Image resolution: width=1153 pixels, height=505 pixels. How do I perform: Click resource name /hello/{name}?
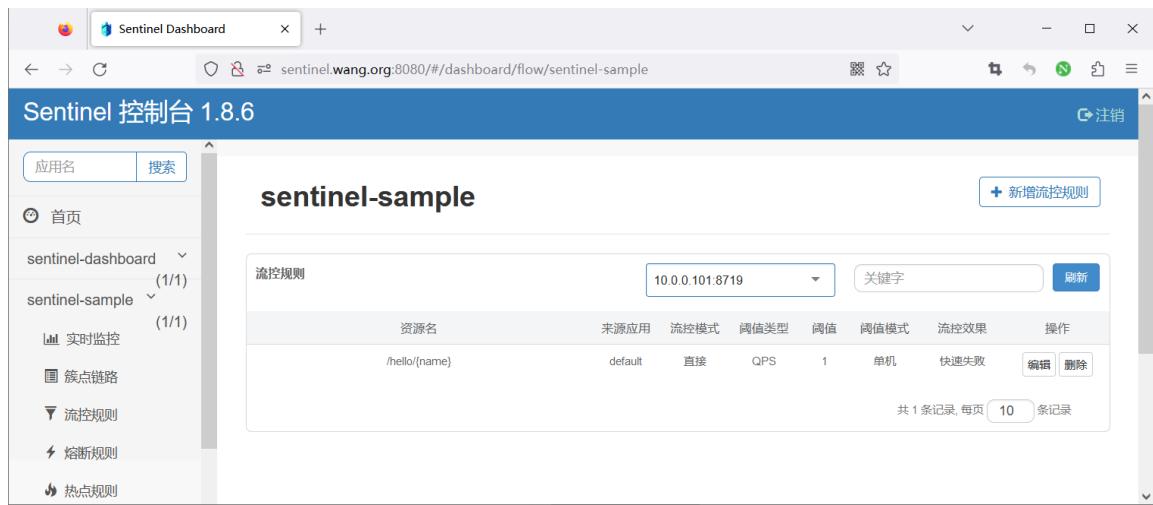tap(418, 362)
